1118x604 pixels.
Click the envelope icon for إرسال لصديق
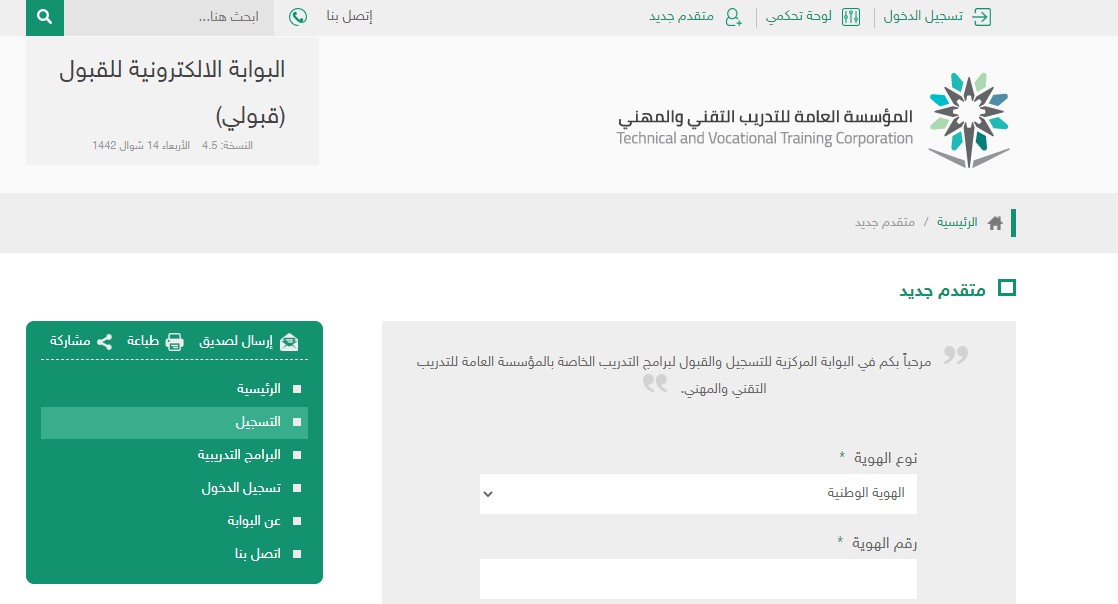tap(289, 342)
